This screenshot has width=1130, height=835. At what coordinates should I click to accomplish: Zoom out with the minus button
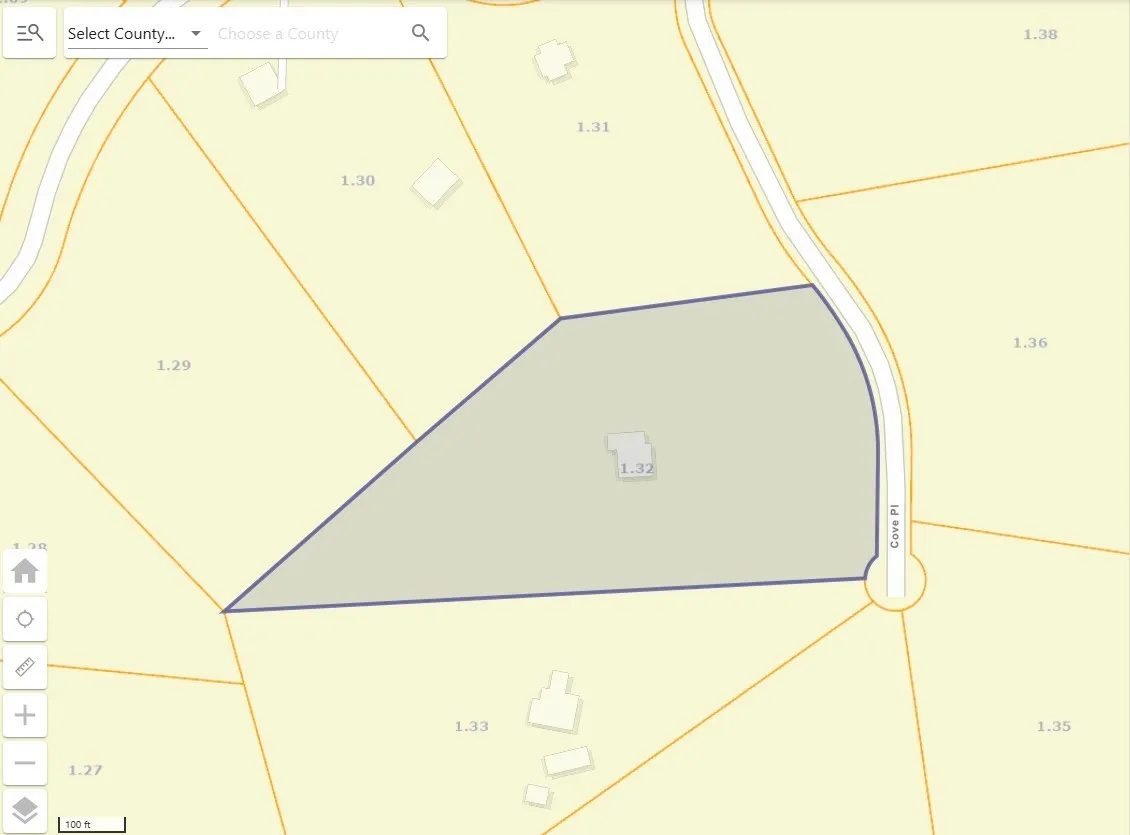tap(25, 762)
